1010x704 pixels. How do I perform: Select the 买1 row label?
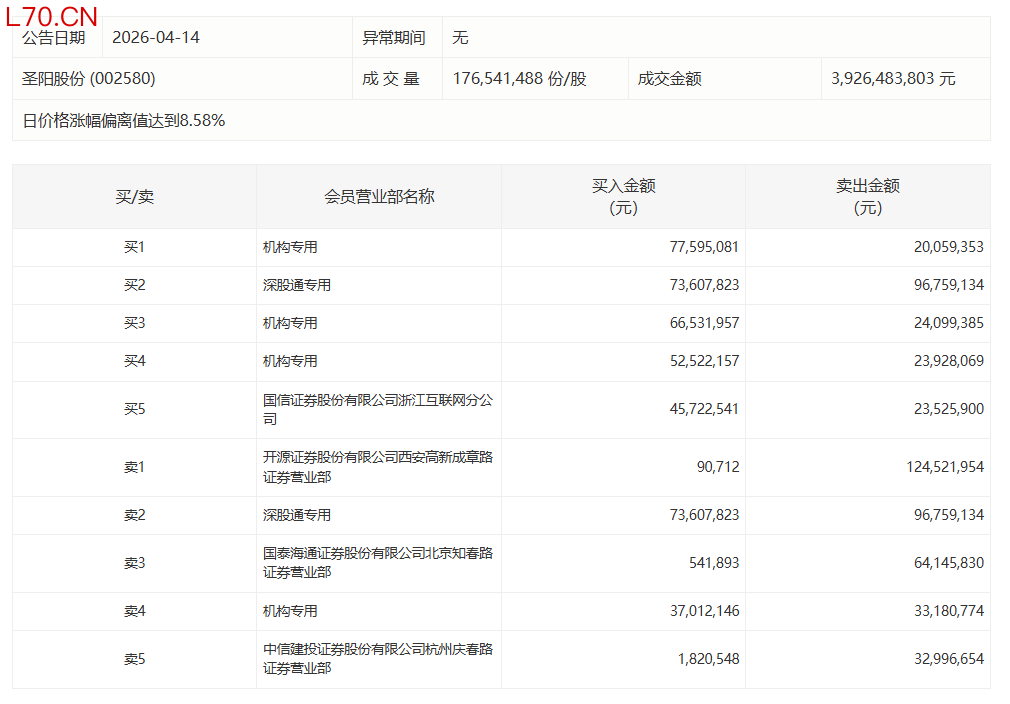click(x=134, y=247)
